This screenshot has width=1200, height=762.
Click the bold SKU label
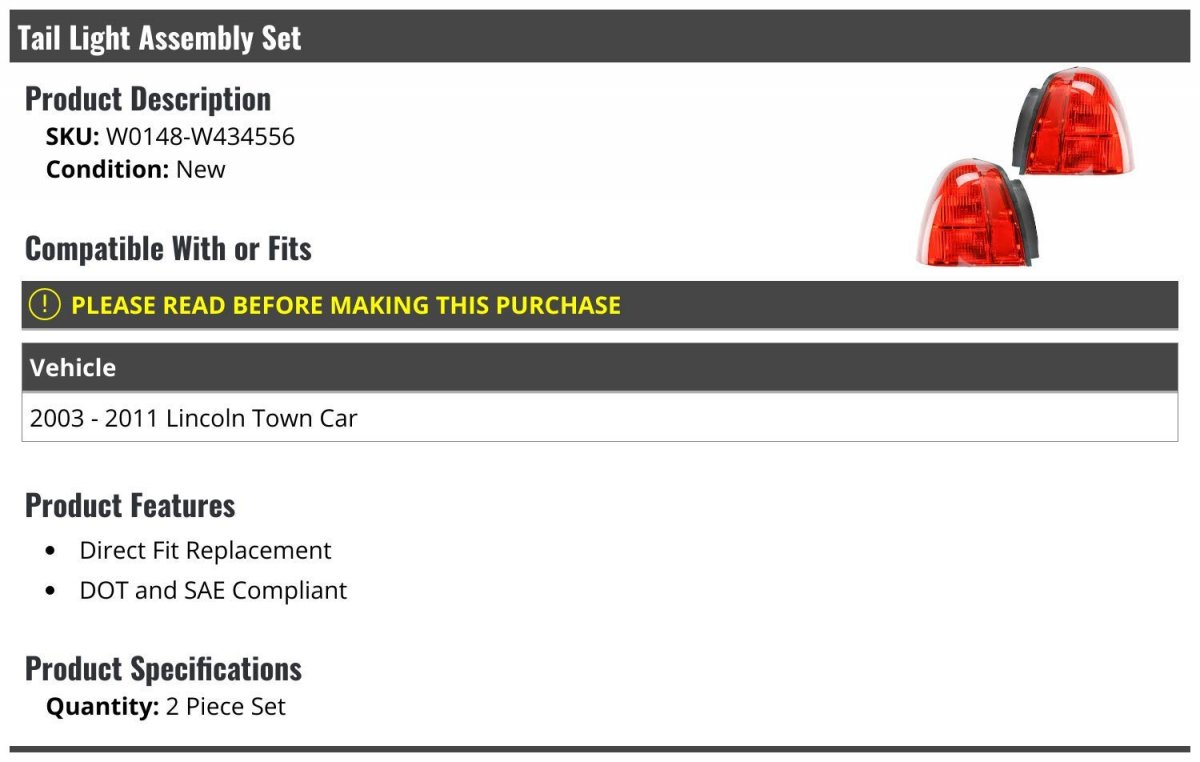coord(72,136)
